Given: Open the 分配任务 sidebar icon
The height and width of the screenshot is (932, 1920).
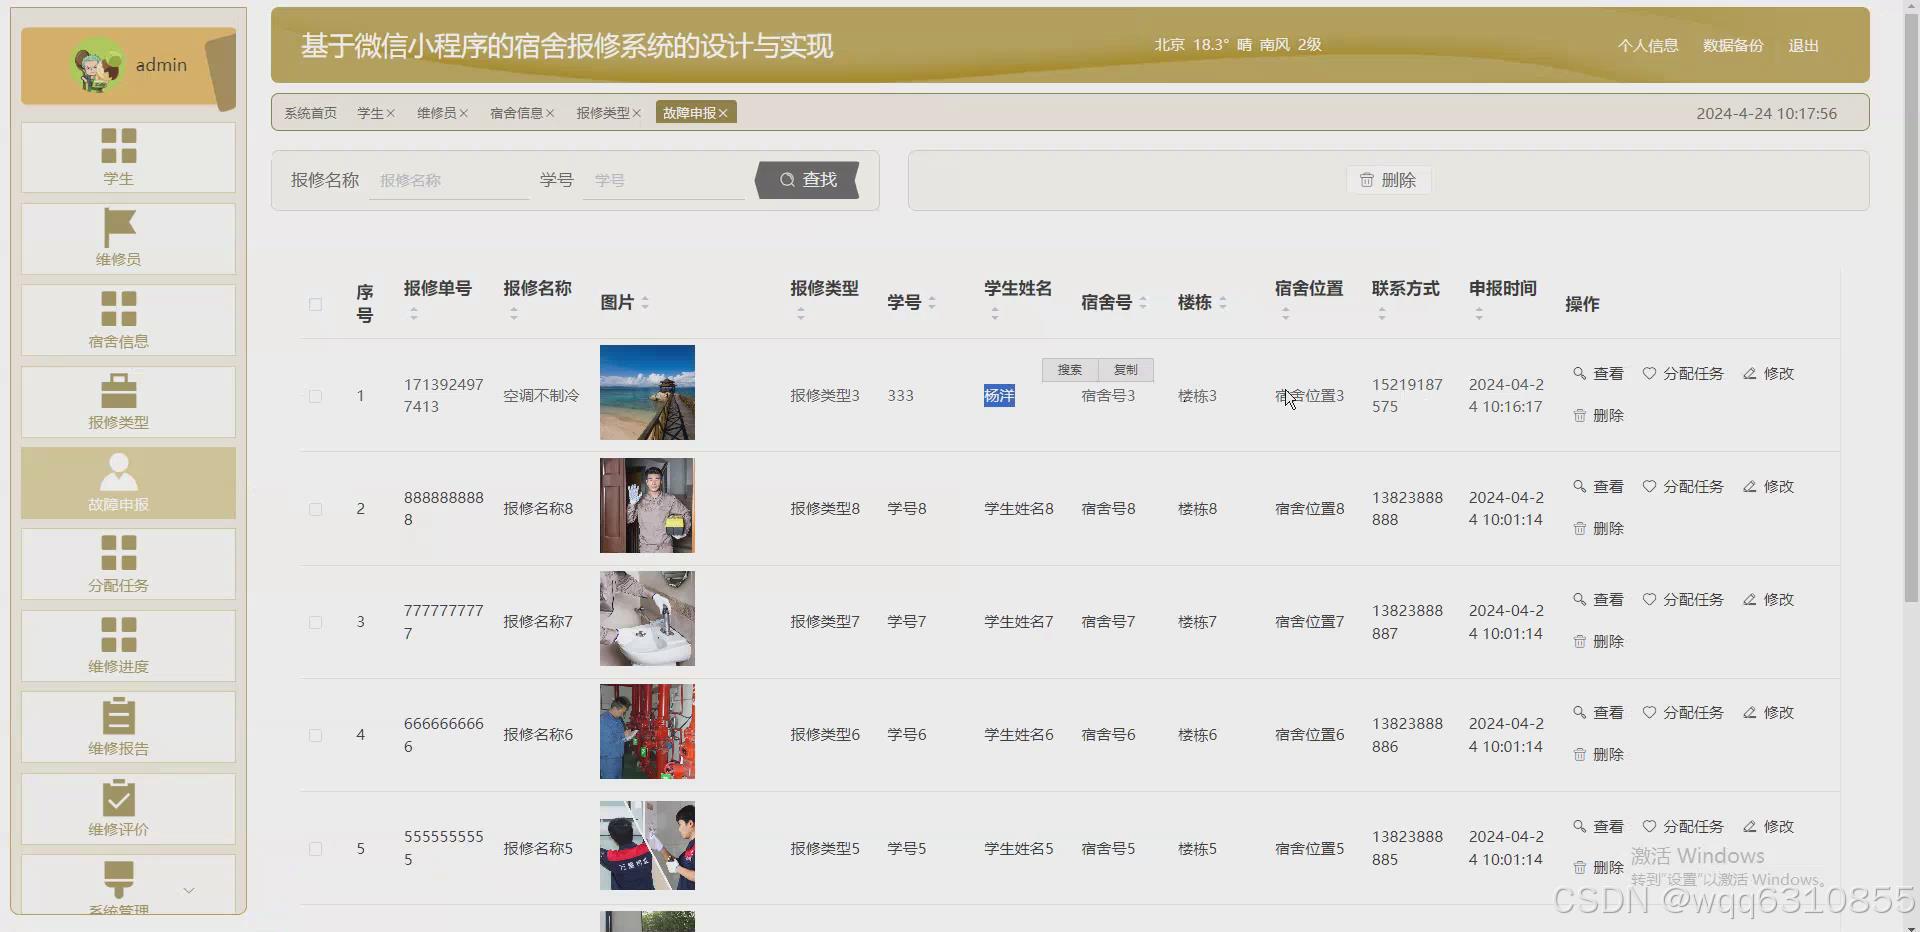Looking at the screenshot, I should [118, 553].
